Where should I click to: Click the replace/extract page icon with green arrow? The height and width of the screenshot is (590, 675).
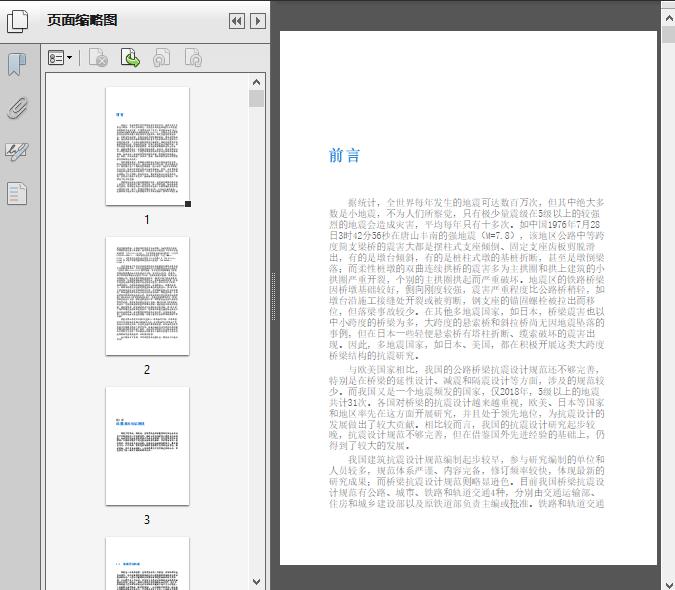(130, 59)
